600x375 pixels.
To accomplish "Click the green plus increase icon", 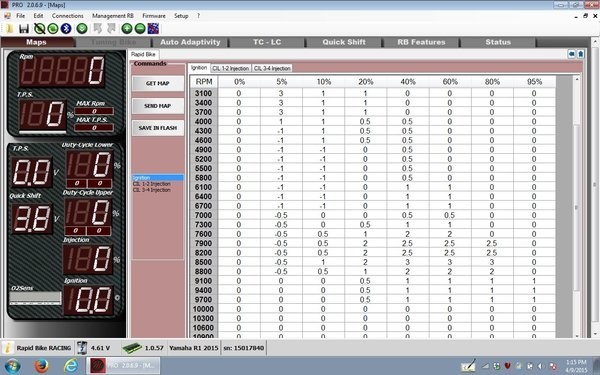I will pos(127,29).
